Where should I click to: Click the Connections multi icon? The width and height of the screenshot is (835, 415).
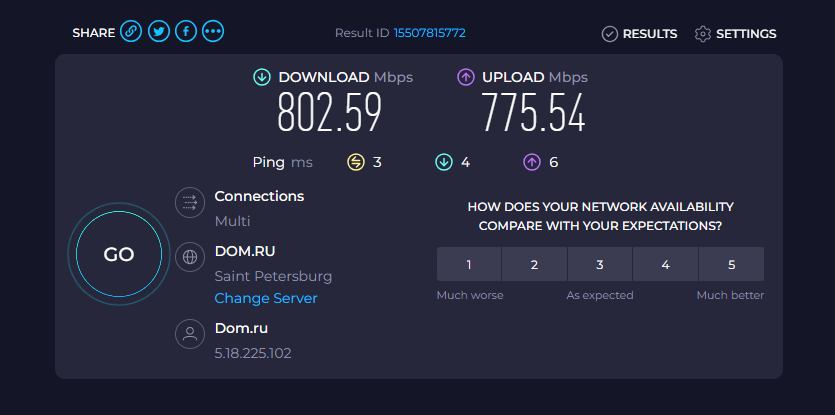pyautogui.click(x=189, y=203)
